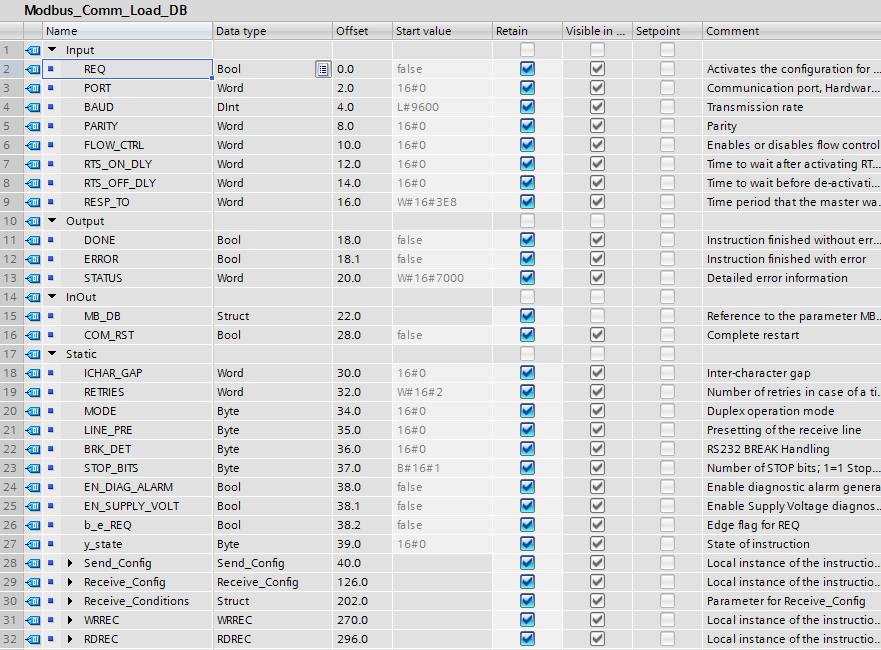Expand the Receive_Conditions struct
The height and width of the screenshot is (650, 881).
coord(70,601)
